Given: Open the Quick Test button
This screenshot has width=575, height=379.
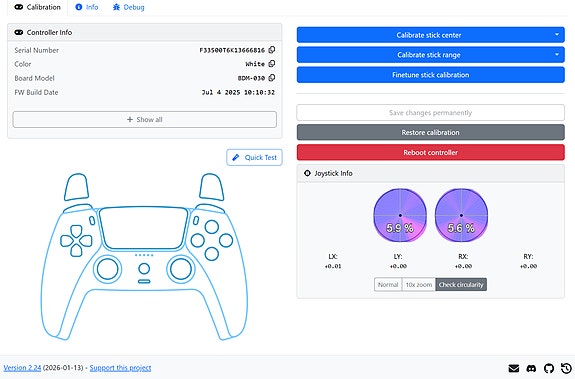Looking at the screenshot, I should tap(254, 157).
